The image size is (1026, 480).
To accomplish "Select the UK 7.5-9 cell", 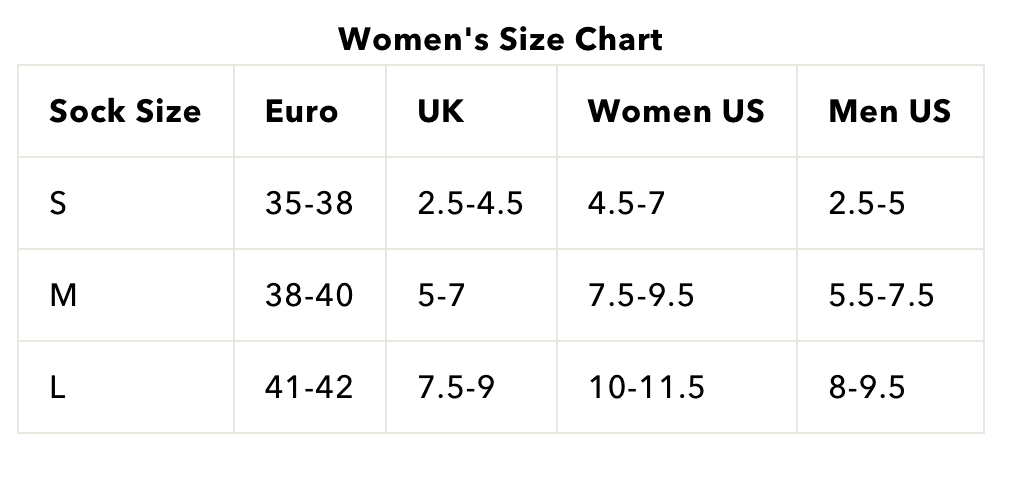I will [456, 387].
